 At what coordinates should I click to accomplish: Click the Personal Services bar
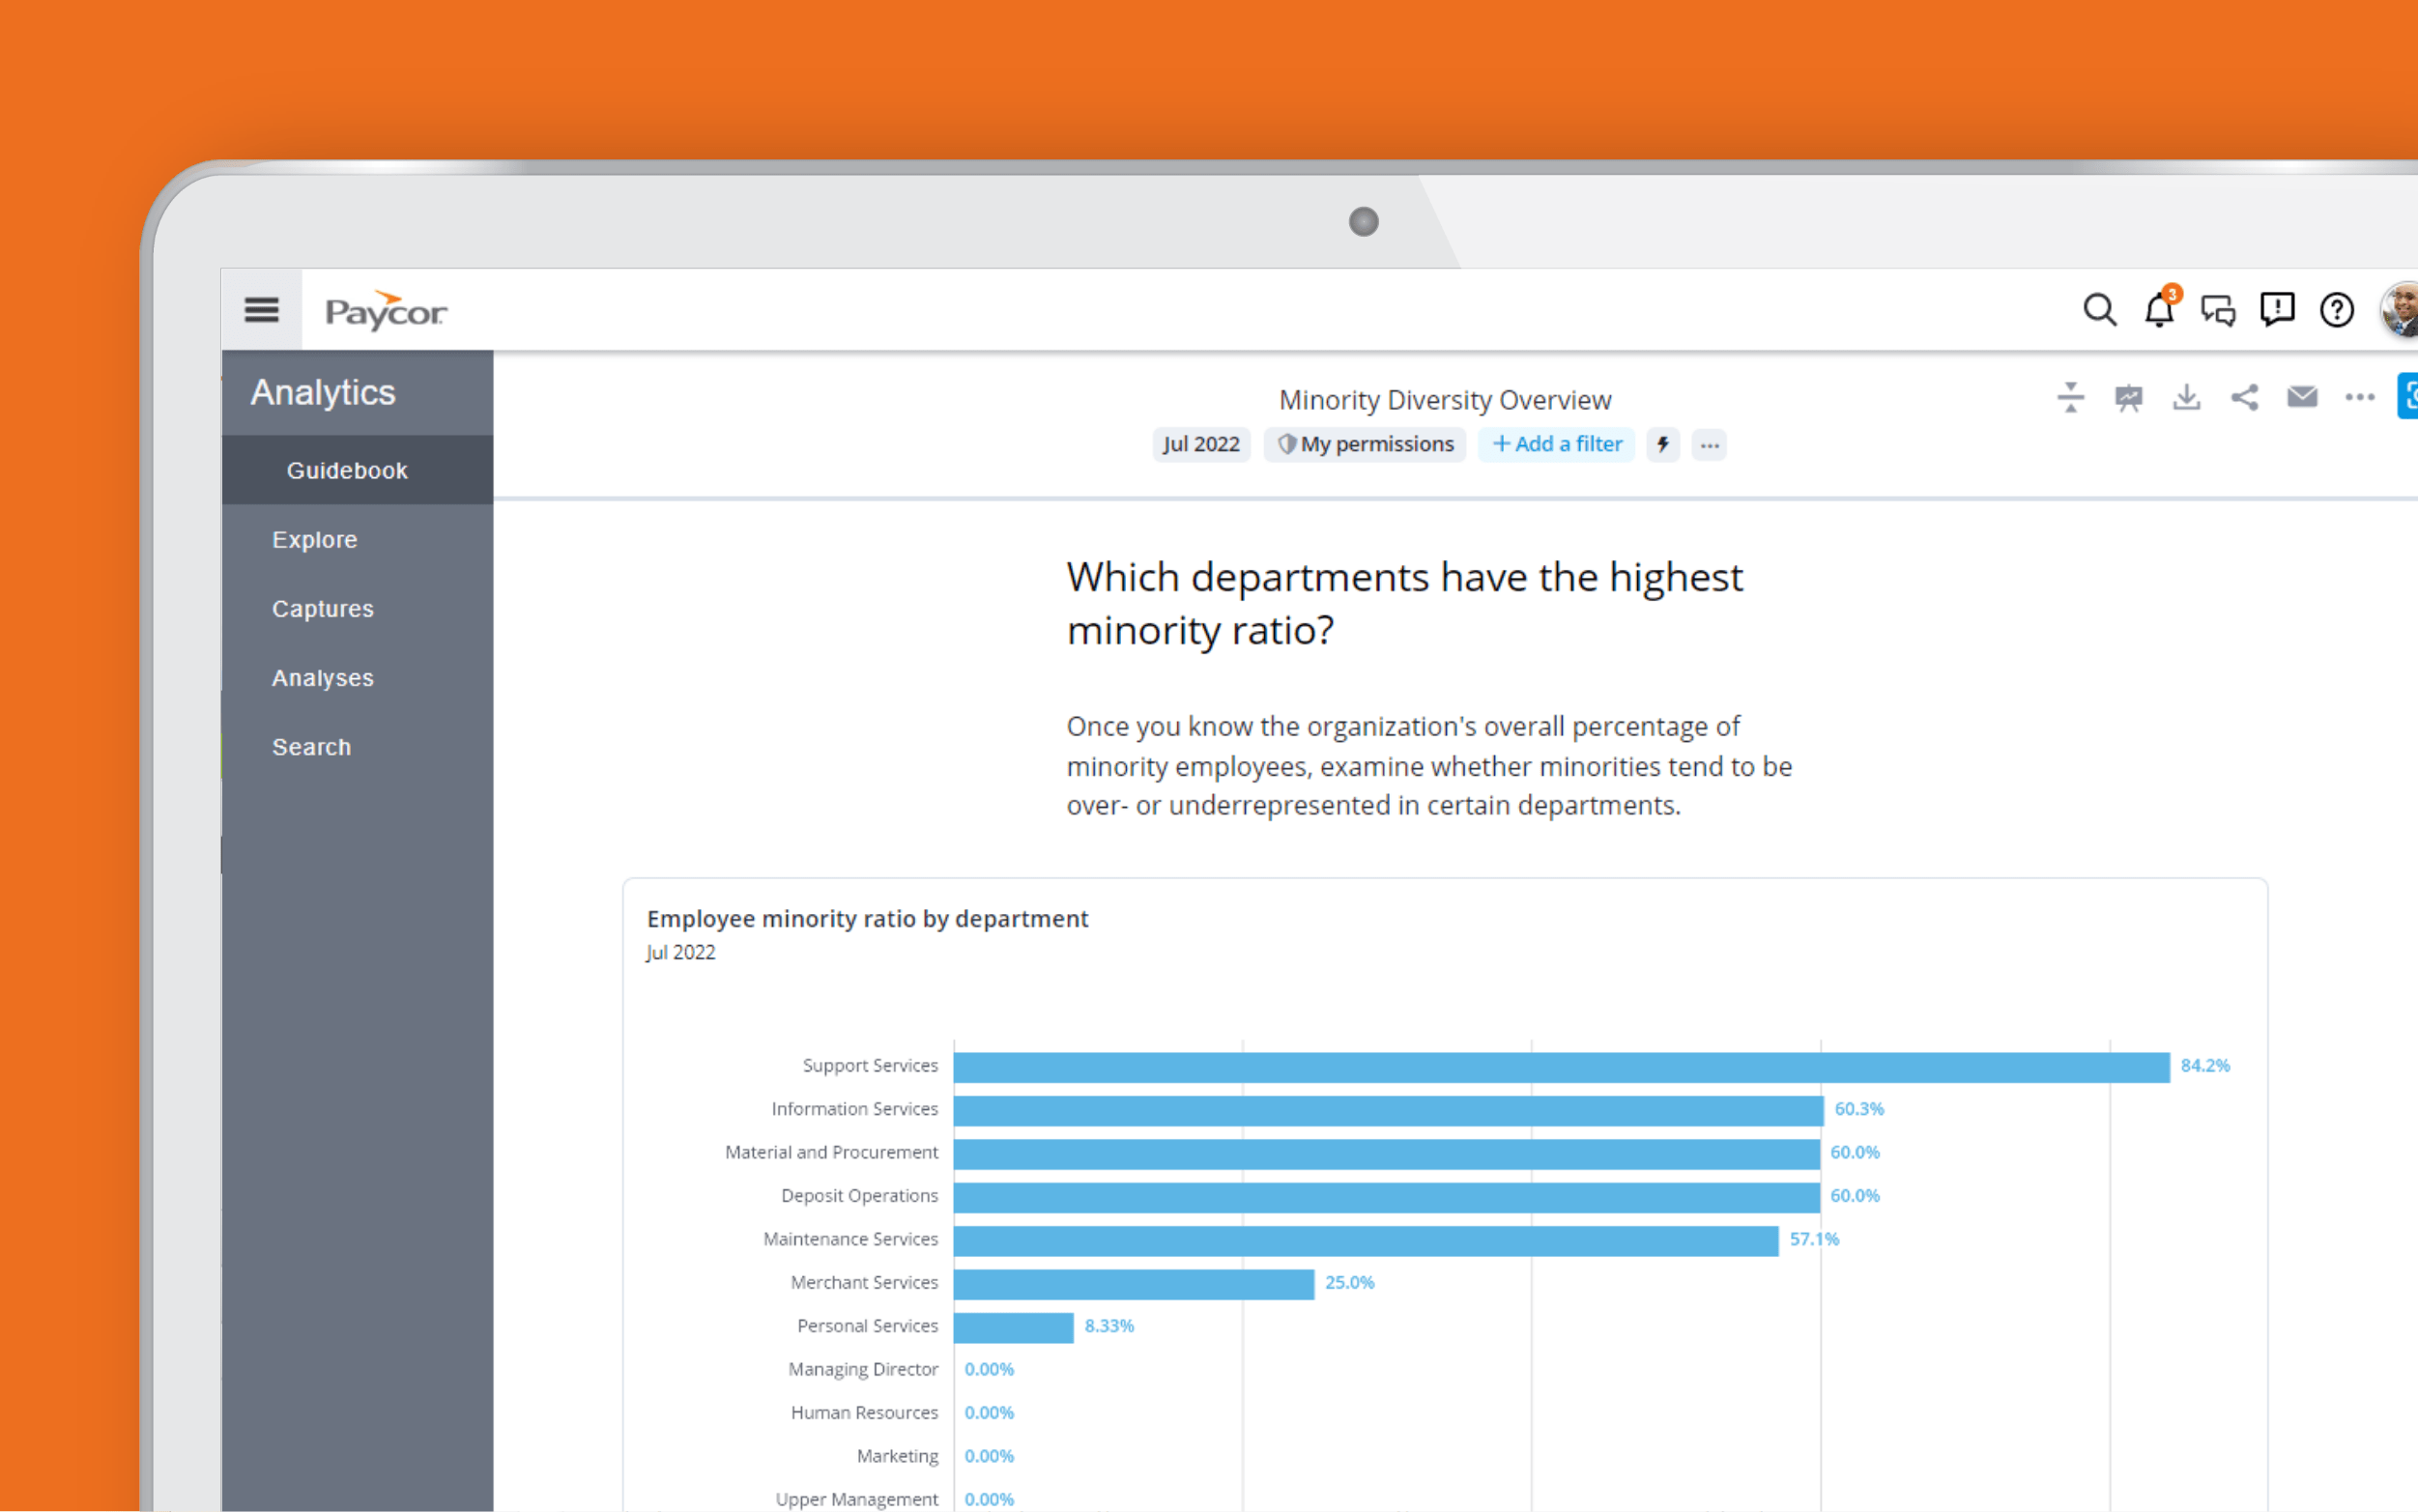click(x=1014, y=1327)
